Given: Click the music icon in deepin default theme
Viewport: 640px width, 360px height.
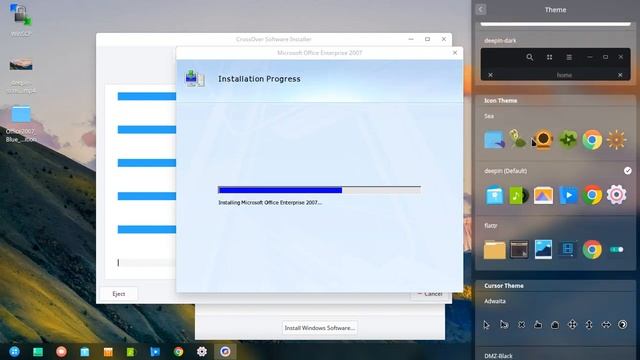Looking at the screenshot, I should coord(518,195).
